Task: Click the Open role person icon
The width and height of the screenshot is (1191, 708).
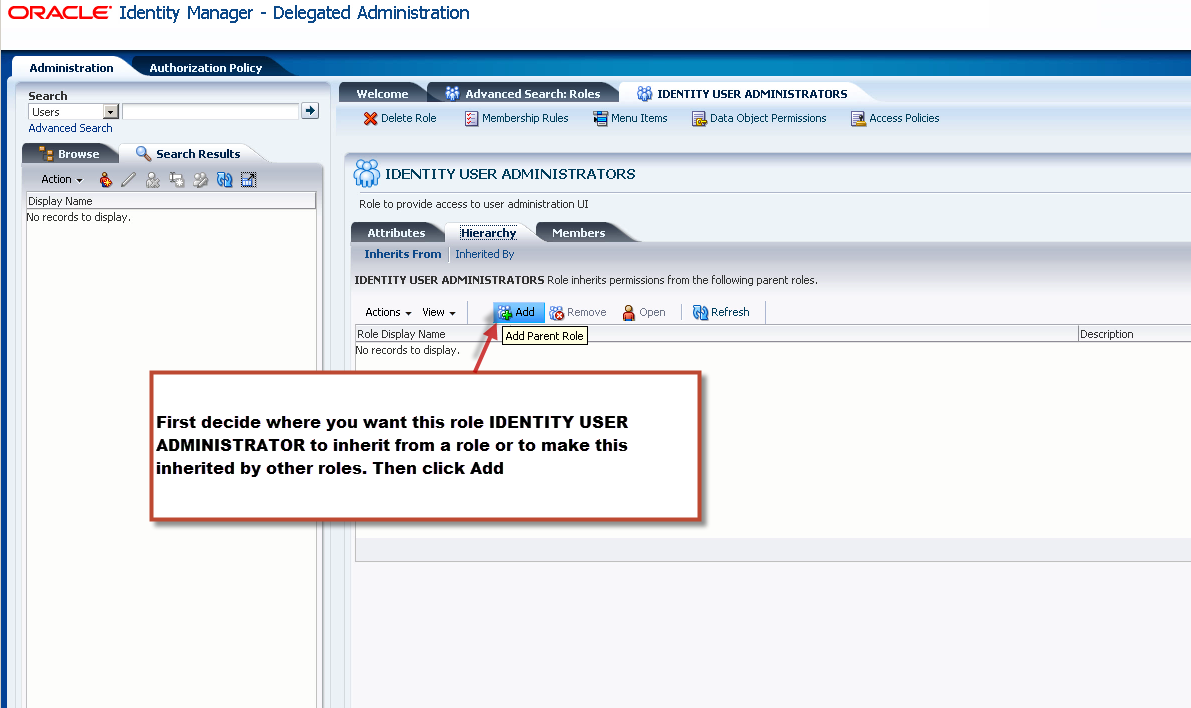Action: [x=629, y=312]
